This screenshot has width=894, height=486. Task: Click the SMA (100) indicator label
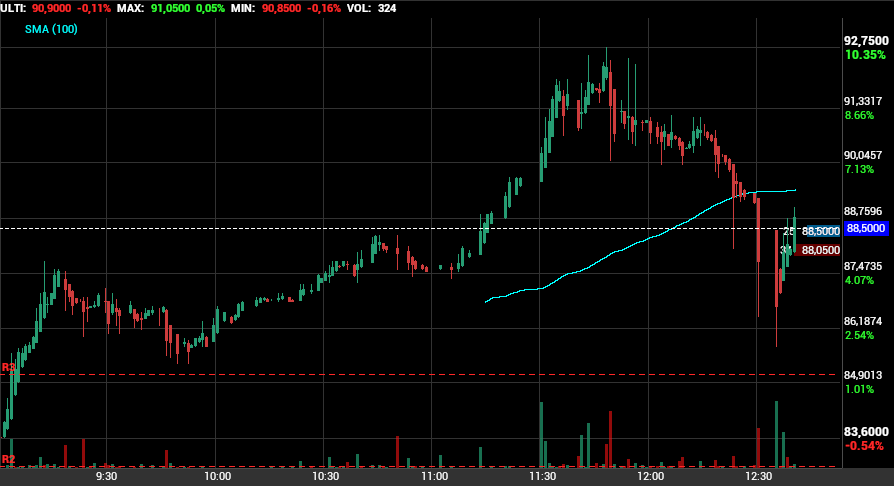tap(51, 29)
